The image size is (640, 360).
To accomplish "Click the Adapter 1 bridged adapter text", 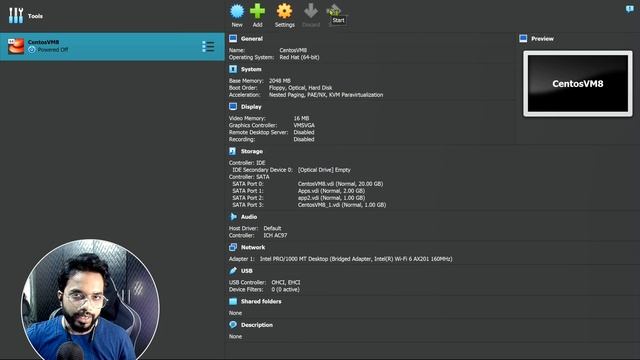I will [x=356, y=259].
